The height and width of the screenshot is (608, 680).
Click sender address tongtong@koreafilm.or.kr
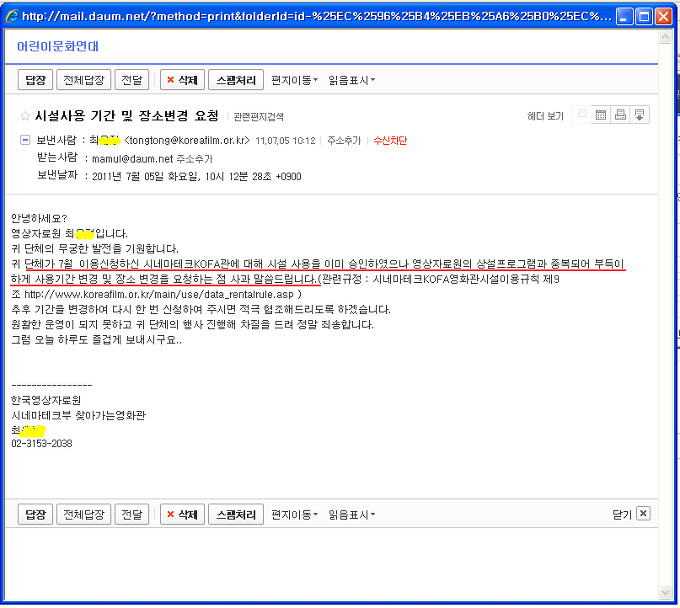click(x=187, y=141)
